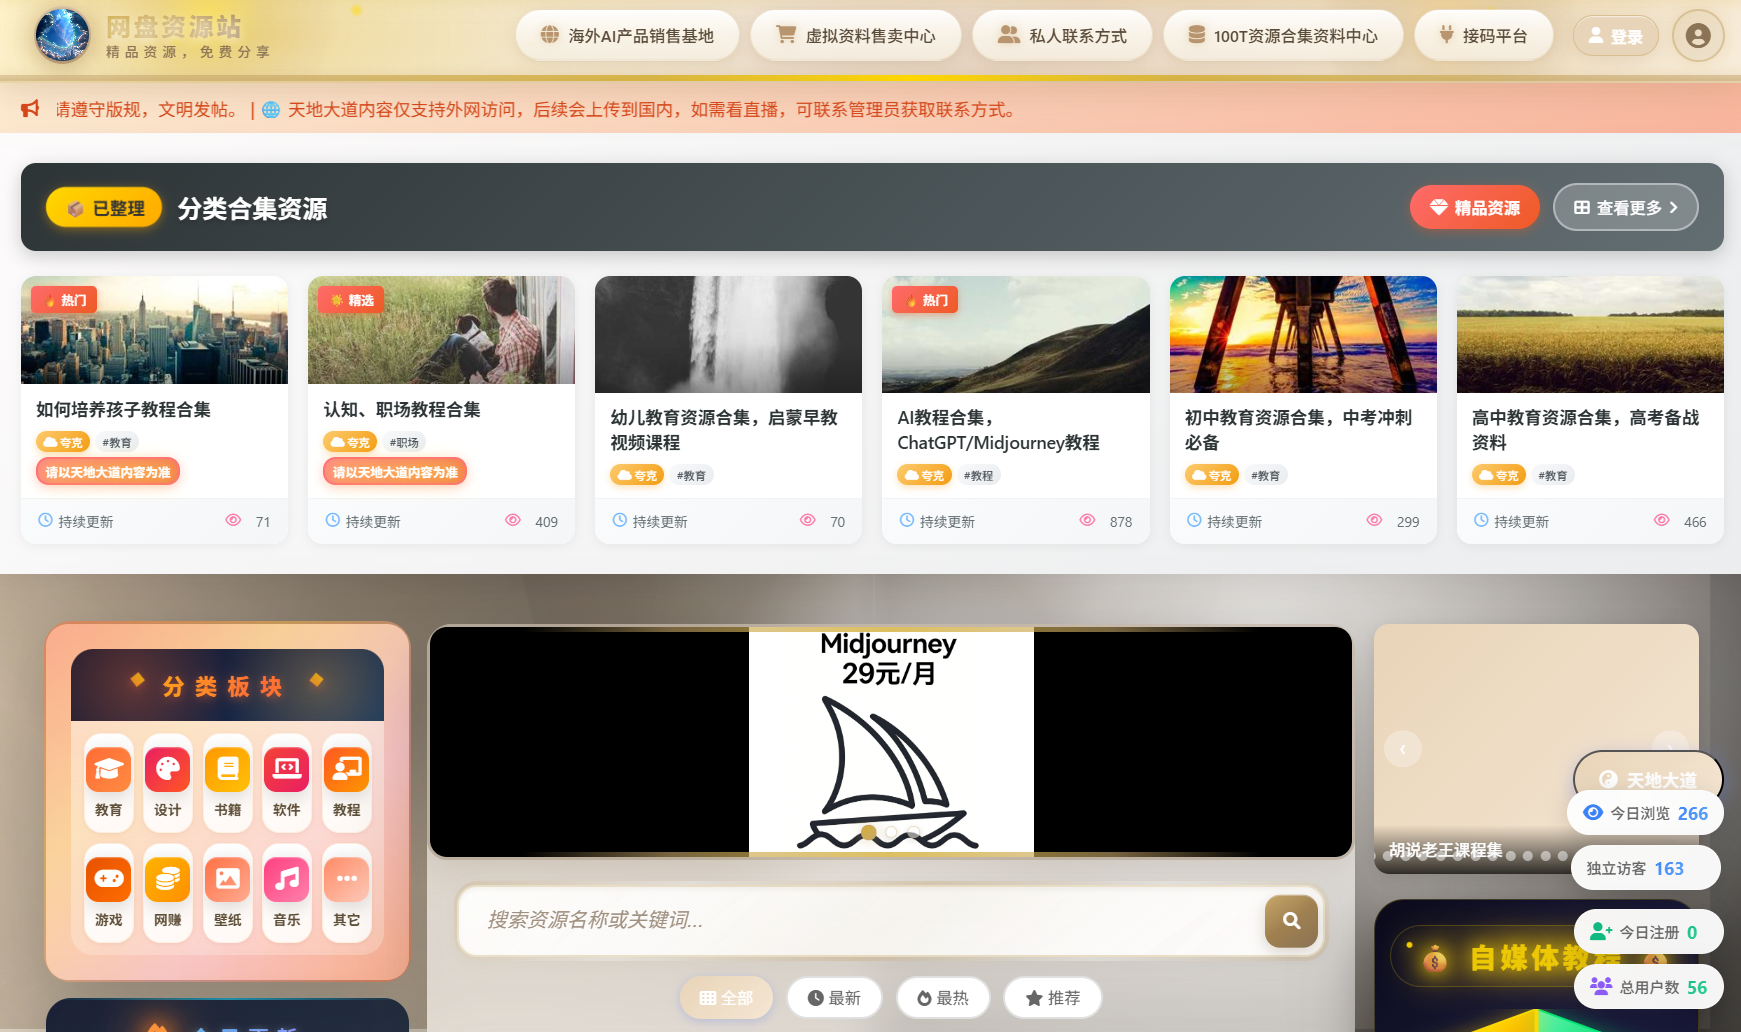Select the 游戏 gamepad category icon
Viewport: 1741px width, 1032px height.
[108, 879]
